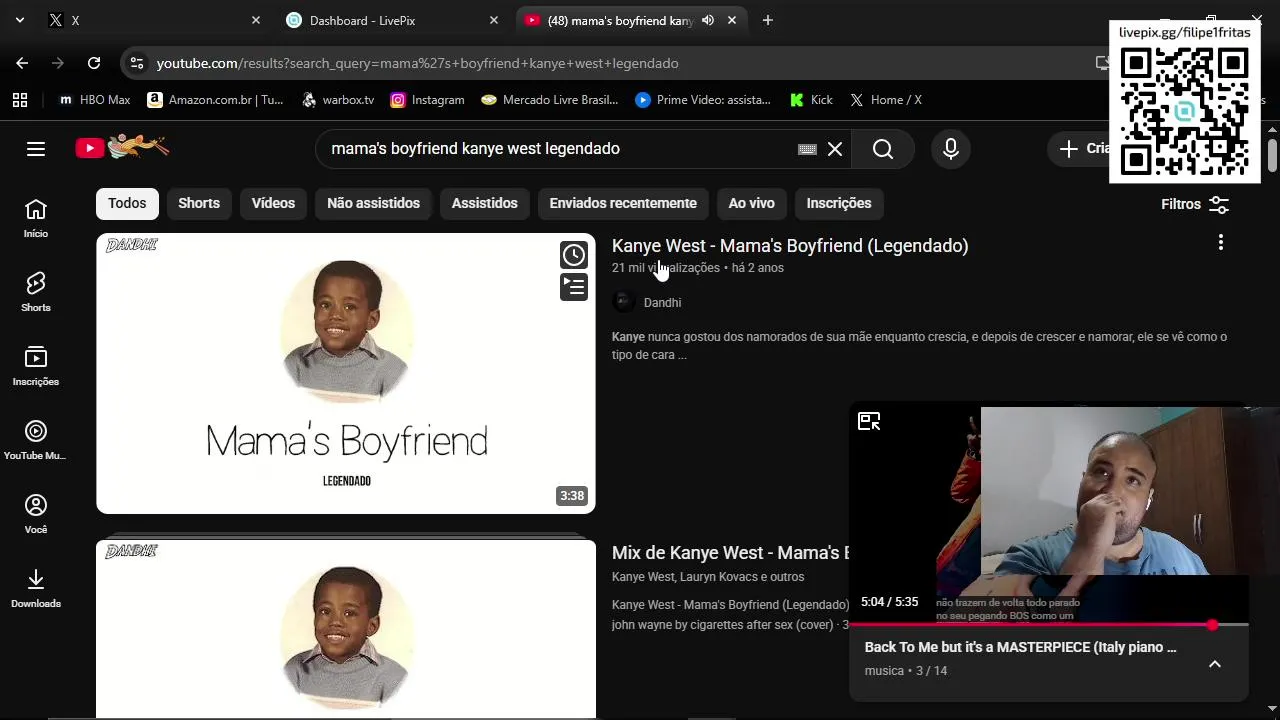Viewport: 1280px width, 720px height.
Task: Open the on-screen keyboard in search box
Action: 807,149
